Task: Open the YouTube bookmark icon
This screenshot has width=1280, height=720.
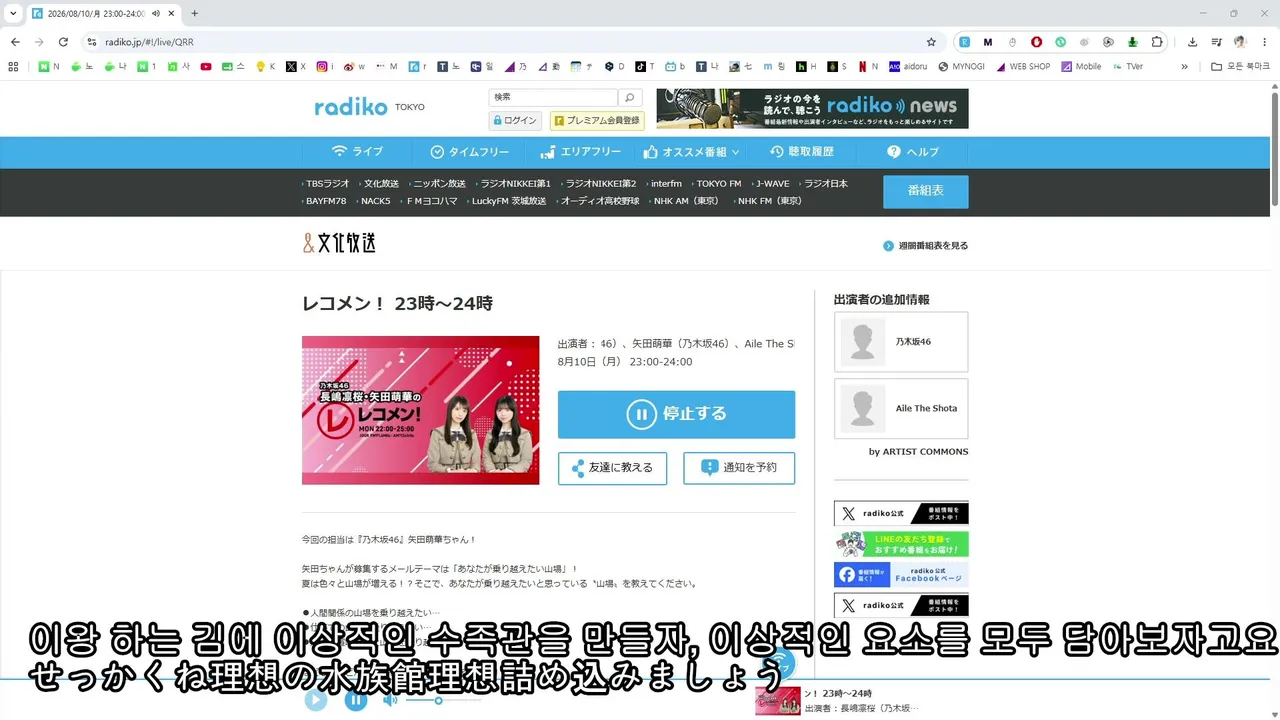Action: (x=206, y=67)
